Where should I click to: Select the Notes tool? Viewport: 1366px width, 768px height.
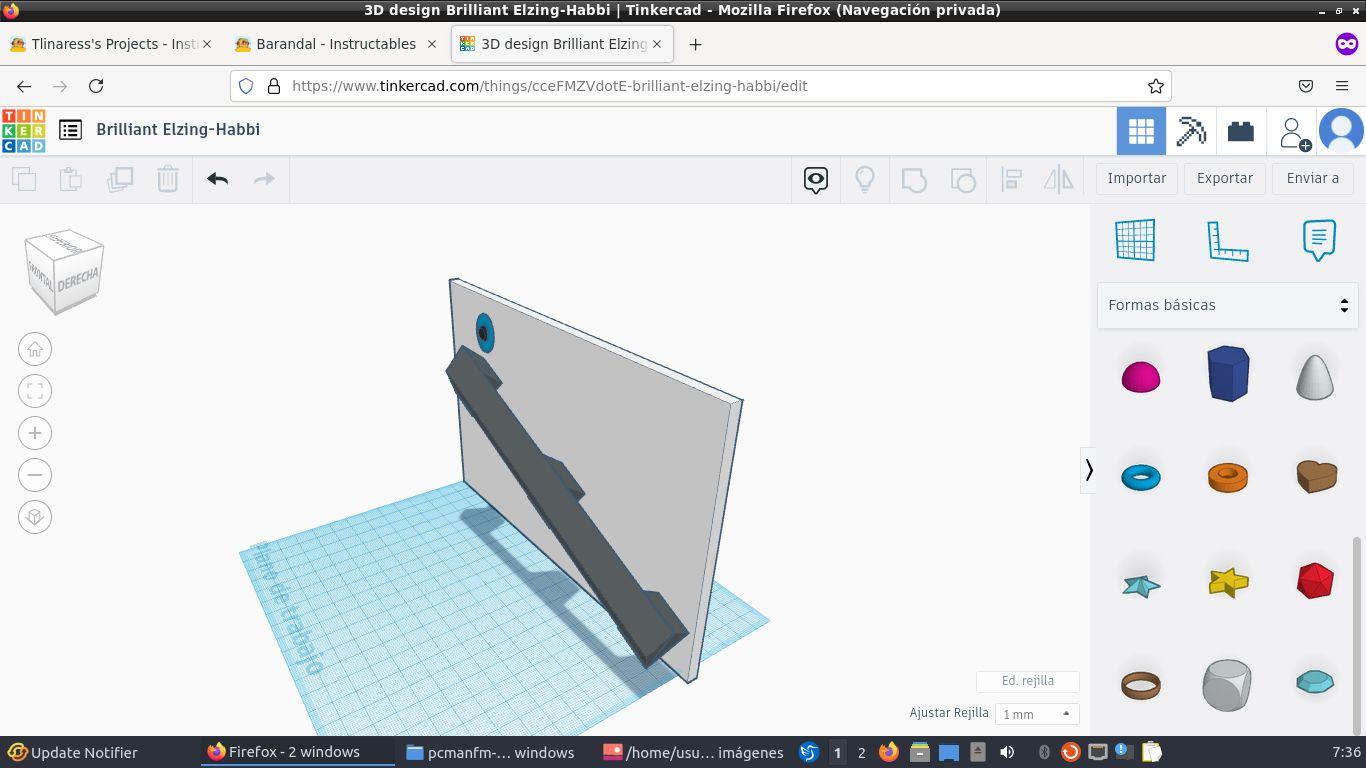point(1319,240)
